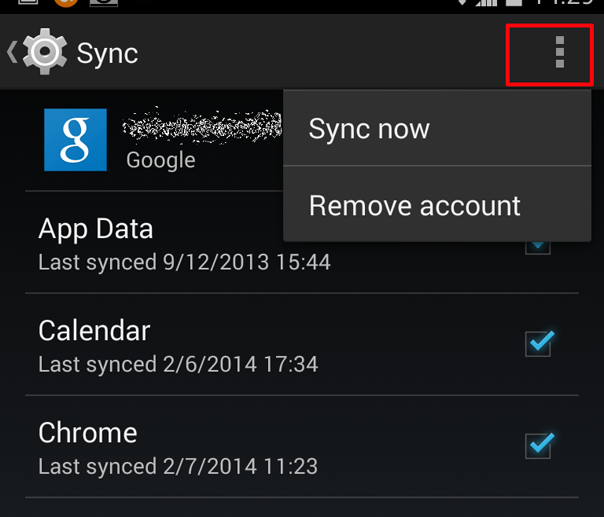The width and height of the screenshot is (604, 517).
Task: Tap the Chrome sync entry label
Action: [88, 433]
